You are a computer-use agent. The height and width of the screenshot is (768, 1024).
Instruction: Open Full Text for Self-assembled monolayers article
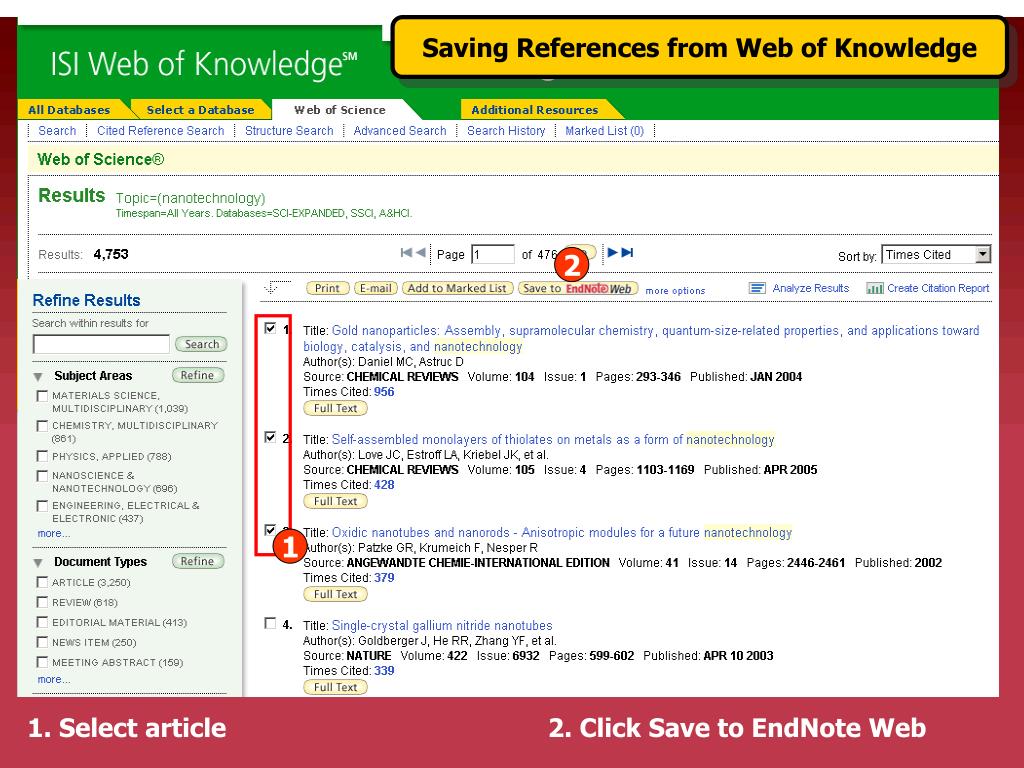coord(336,501)
